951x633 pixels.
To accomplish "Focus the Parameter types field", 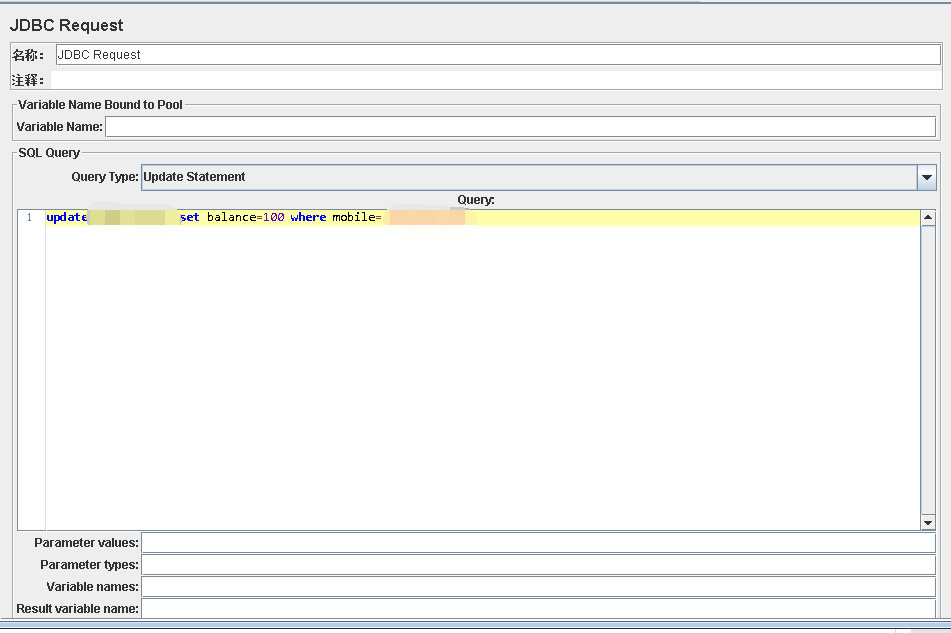I will pyautogui.click(x=539, y=565).
